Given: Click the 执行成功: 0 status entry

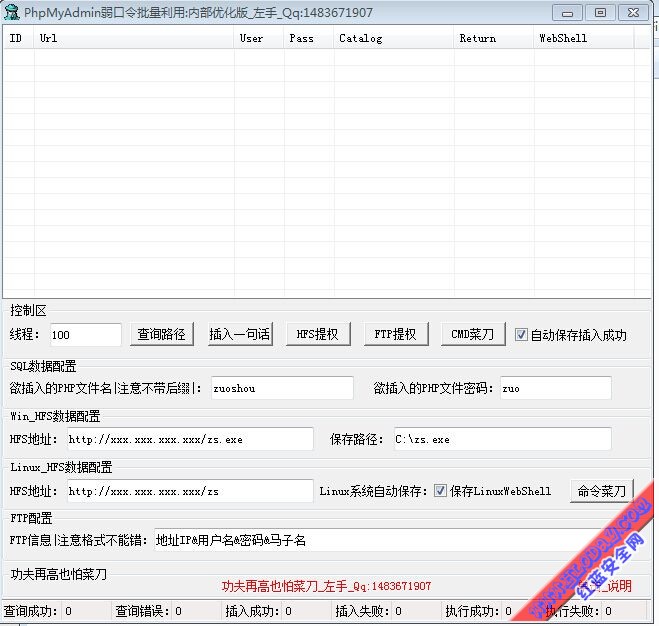Looking at the screenshot, I should [x=479, y=611].
